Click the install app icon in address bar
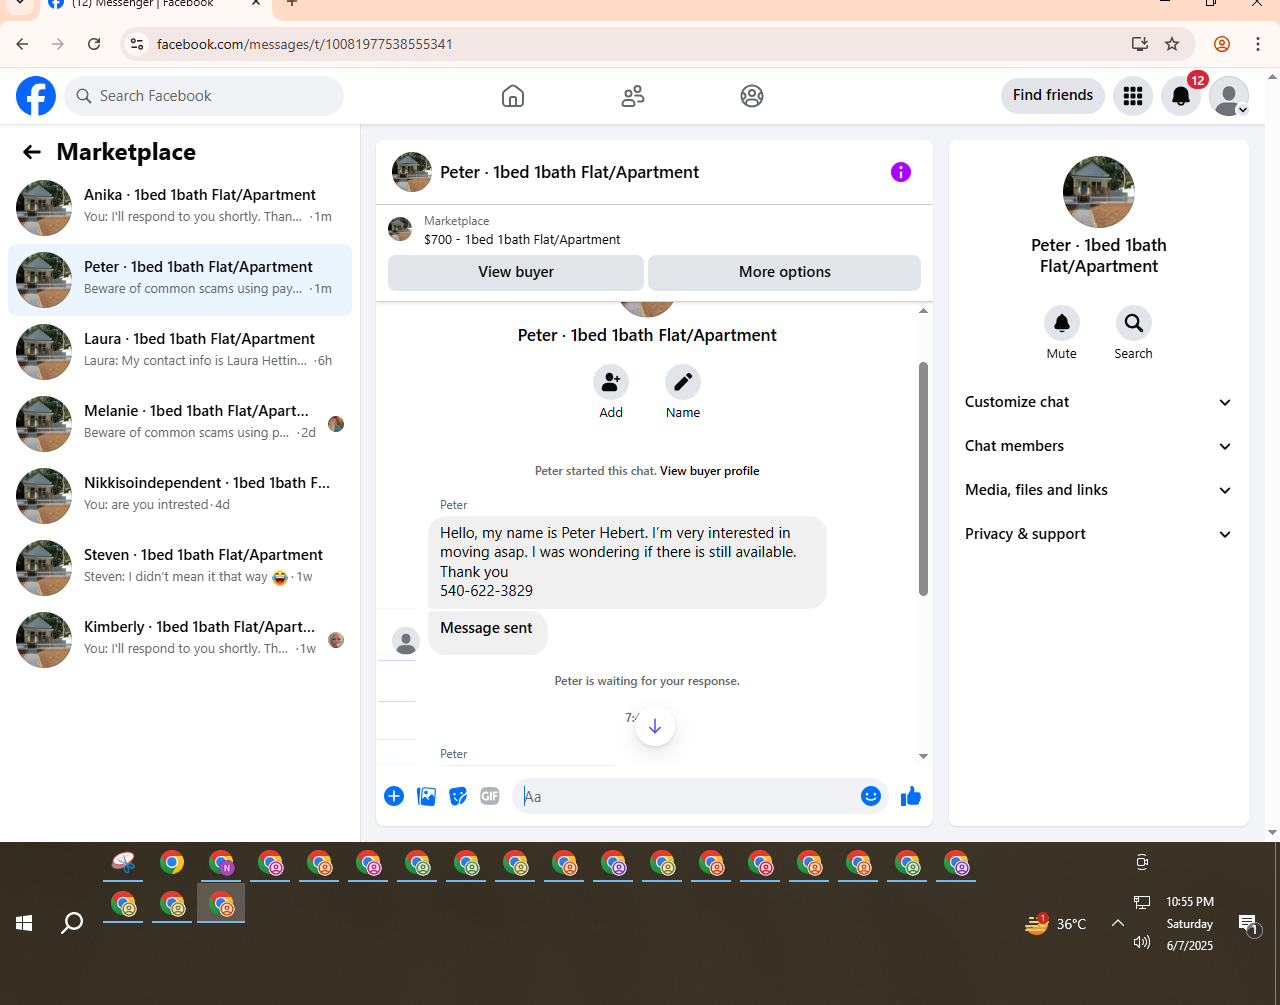Viewport: 1280px width, 1005px height. tap(1139, 44)
